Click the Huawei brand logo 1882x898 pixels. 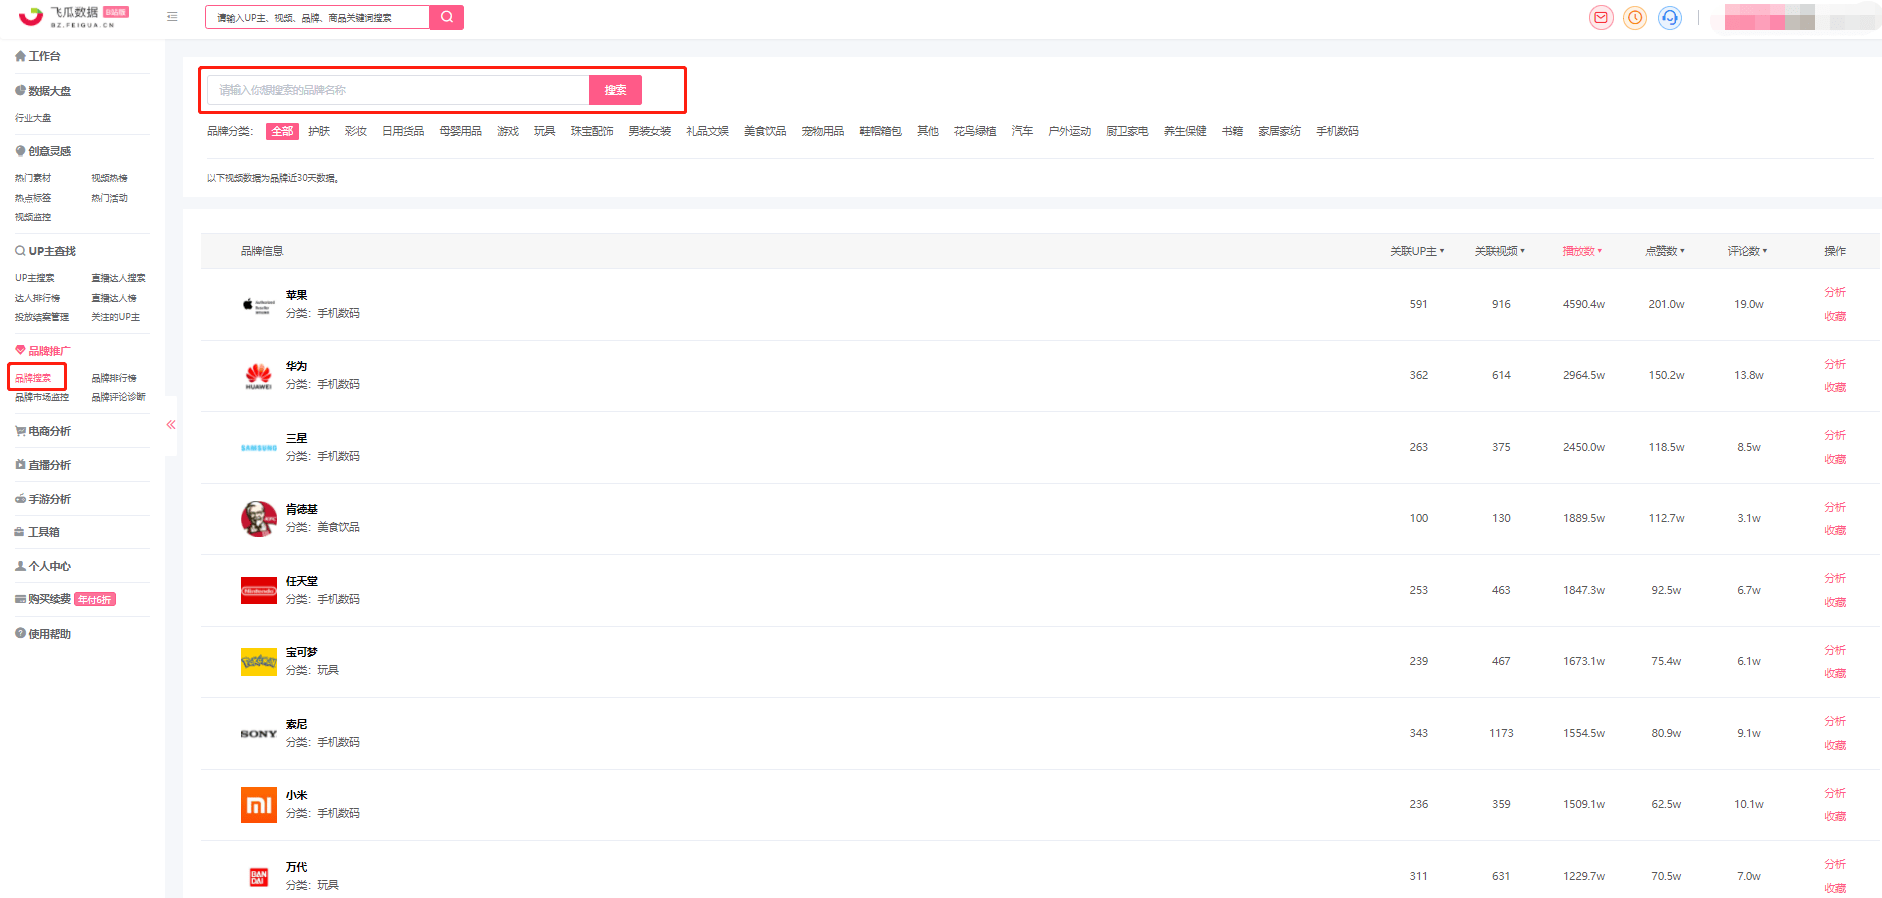tap(259, 376)
